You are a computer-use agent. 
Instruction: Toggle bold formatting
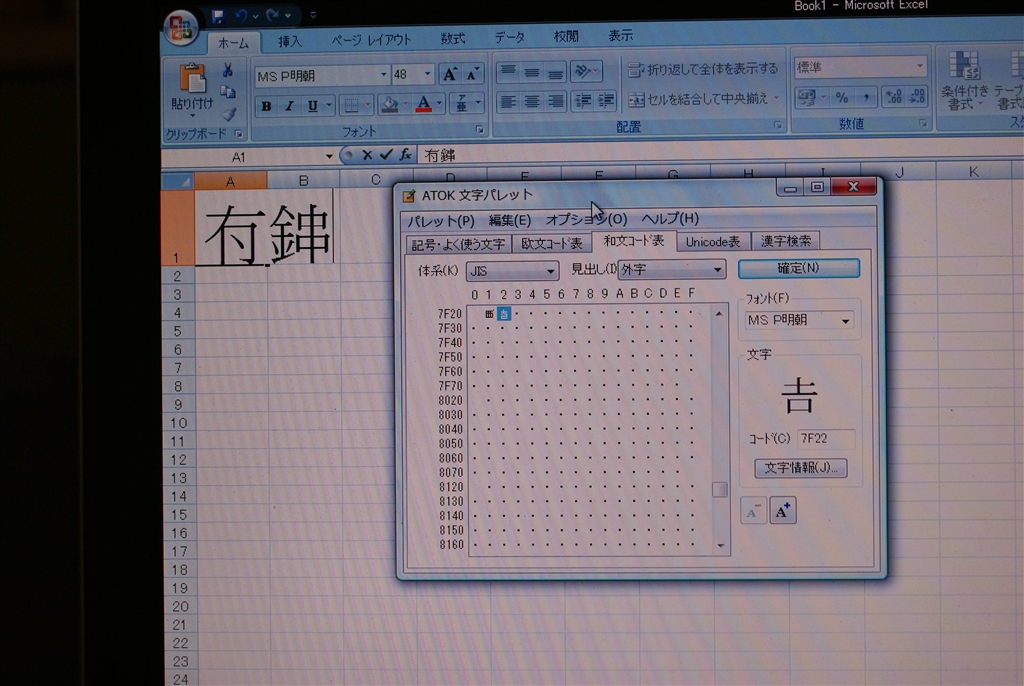[x=266, y=106]
